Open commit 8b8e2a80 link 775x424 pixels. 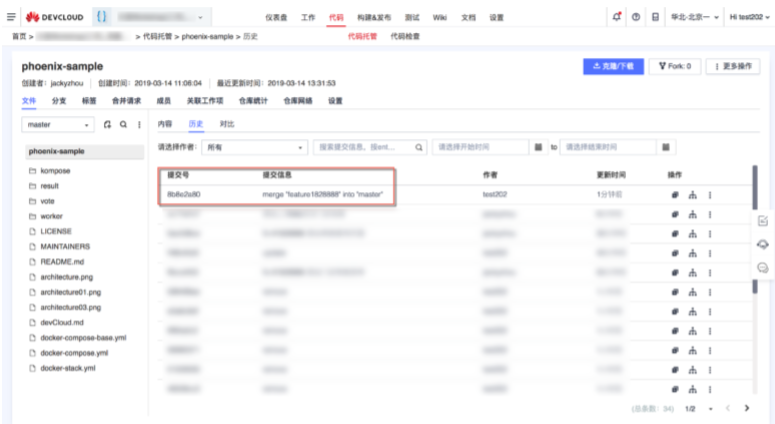coord(183,194)
